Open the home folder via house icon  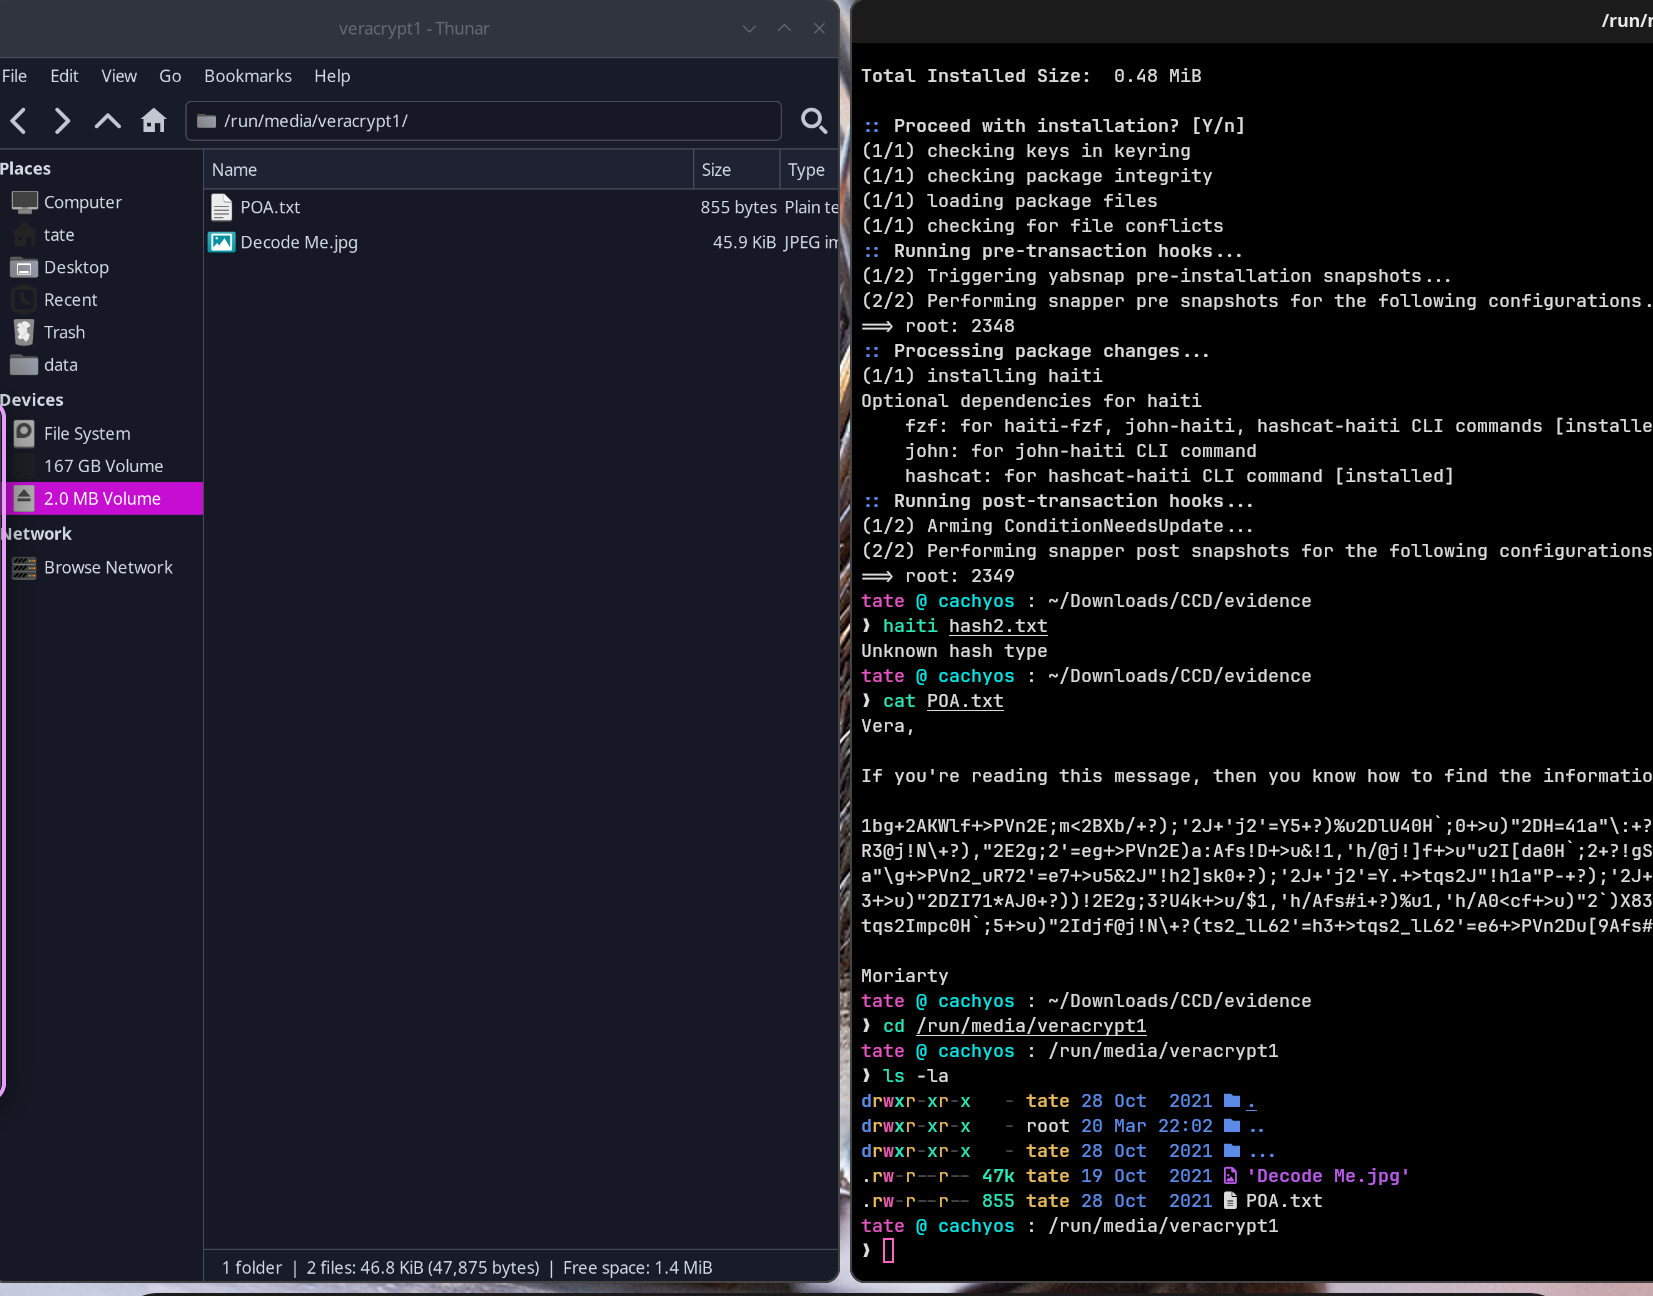tap(153, 121)
